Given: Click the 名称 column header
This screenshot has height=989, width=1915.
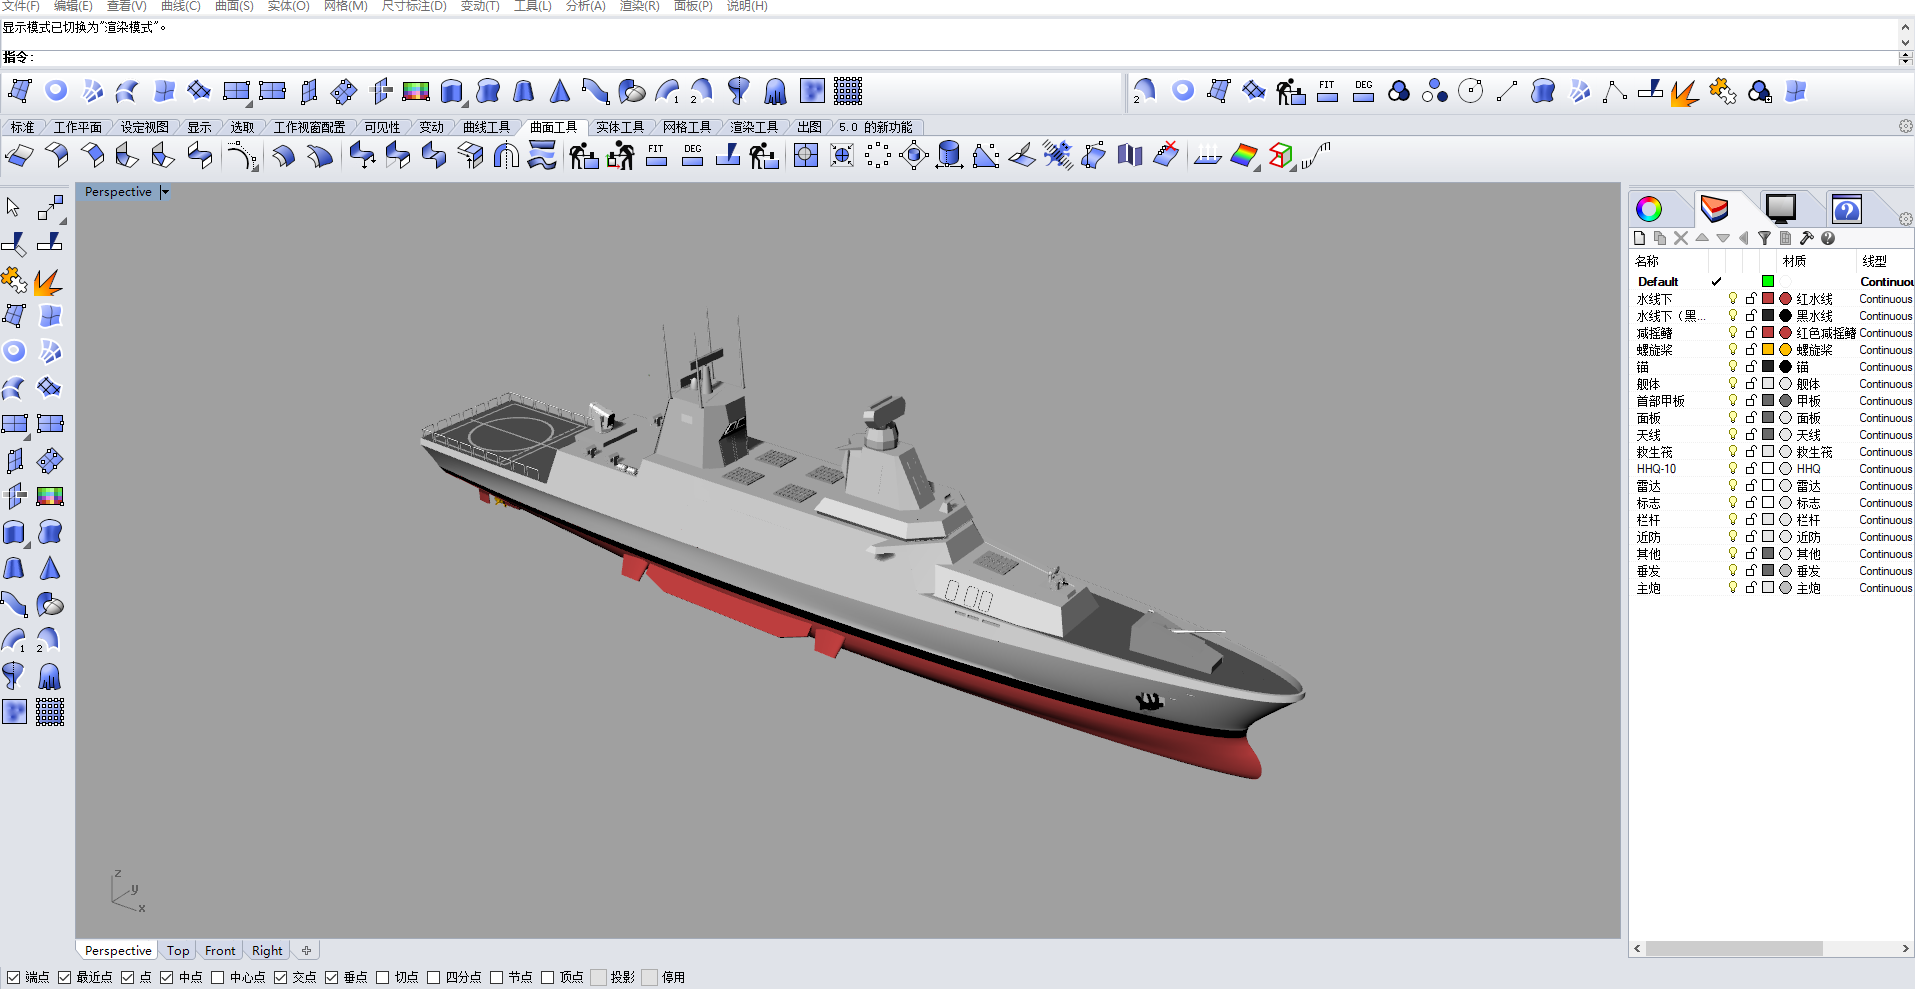Looking at the screenshot, I should [1647, 261].
